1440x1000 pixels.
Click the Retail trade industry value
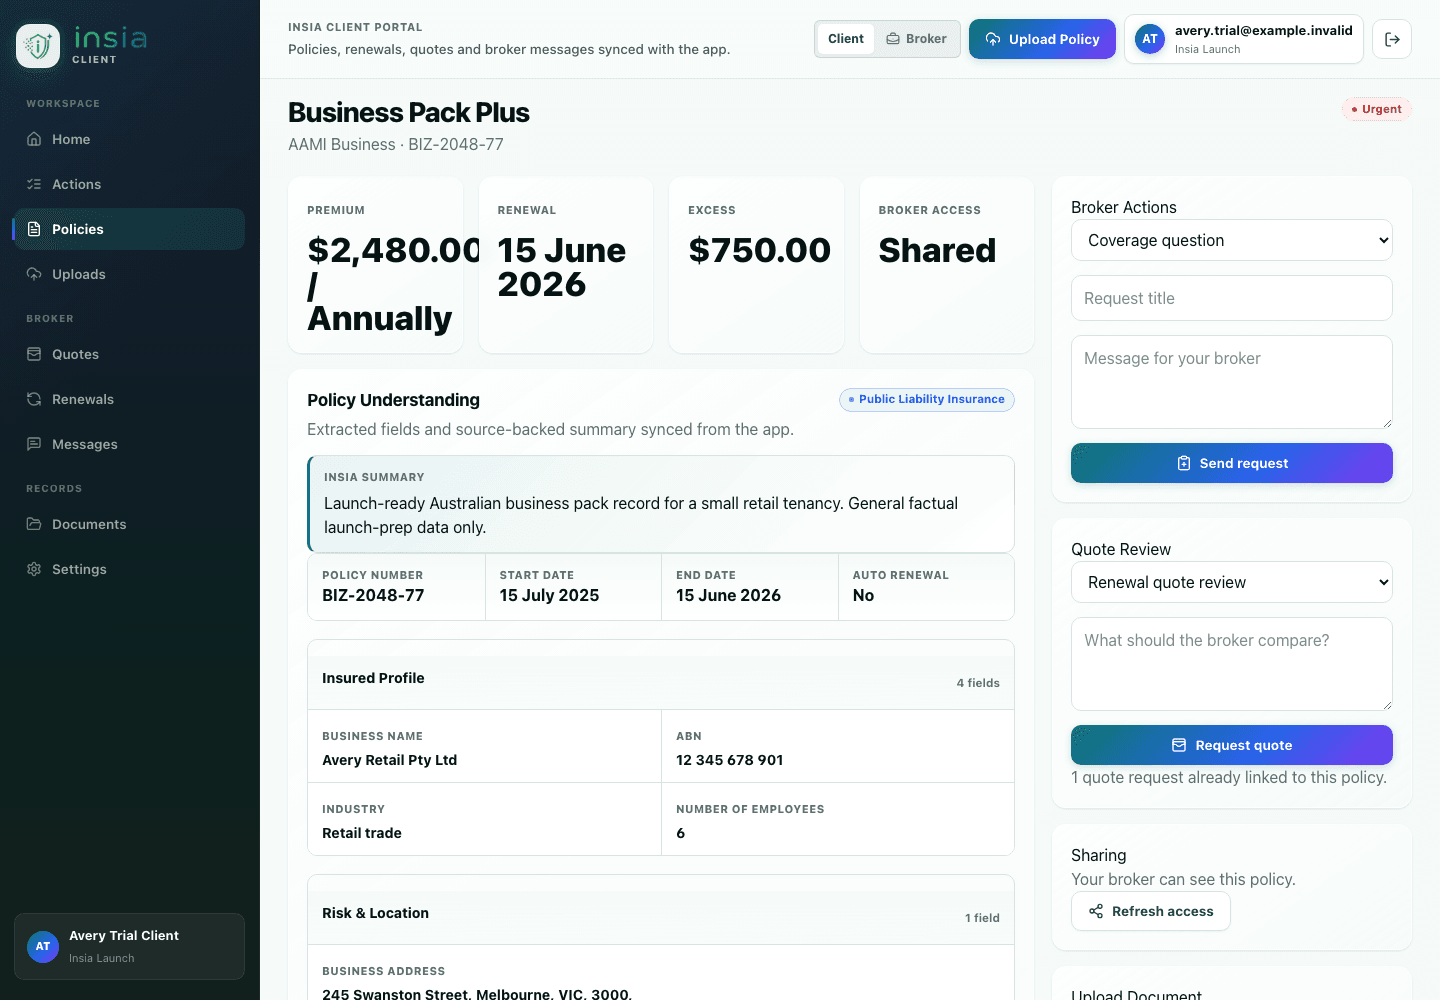coord(362,833)
